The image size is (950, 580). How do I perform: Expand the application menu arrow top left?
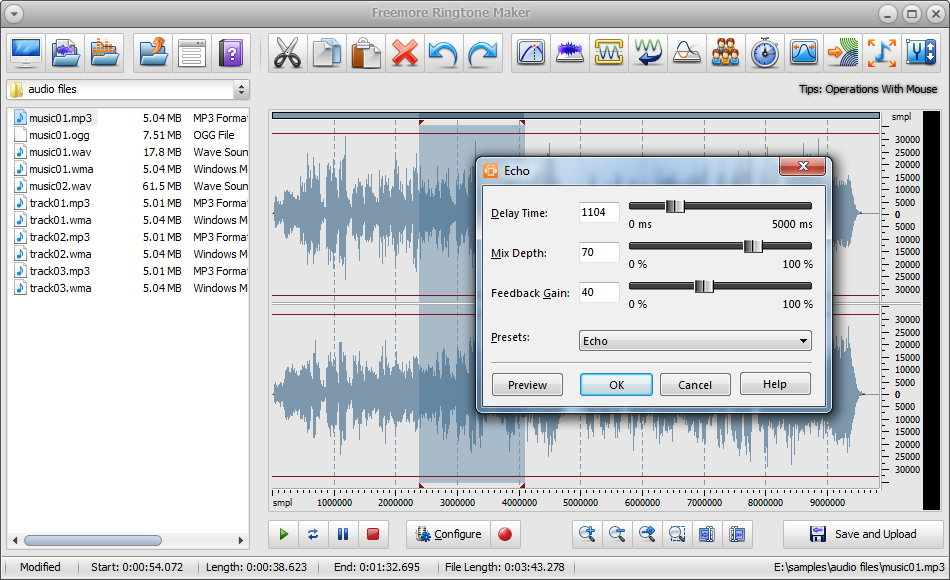[14, 12]
